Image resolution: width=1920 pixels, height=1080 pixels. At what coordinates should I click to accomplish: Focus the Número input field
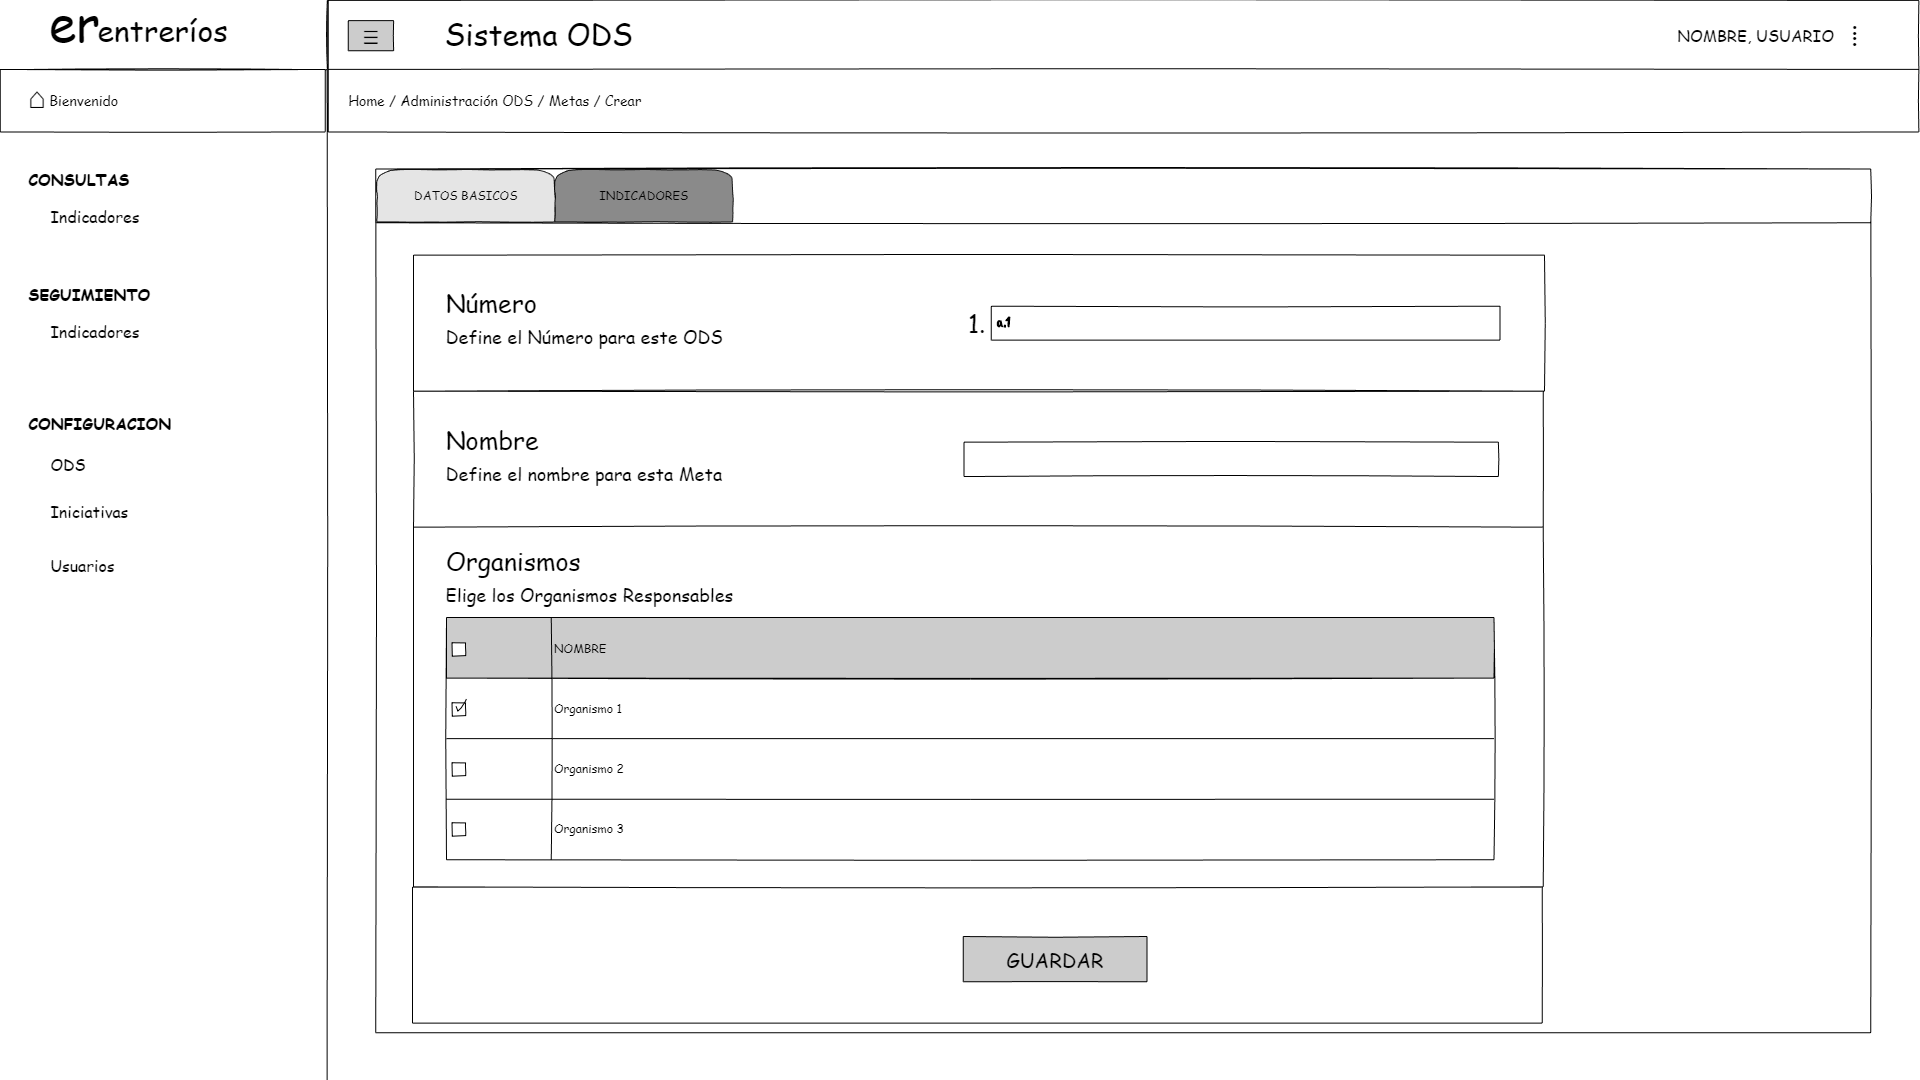1245,323
